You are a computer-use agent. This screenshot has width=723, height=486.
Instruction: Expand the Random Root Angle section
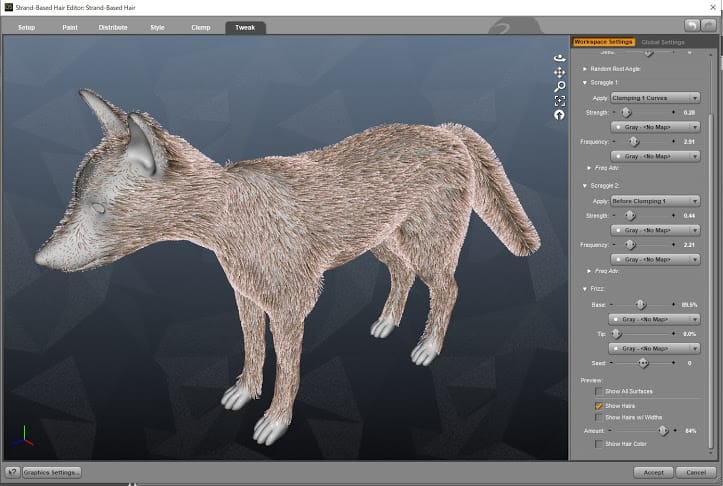585,68
